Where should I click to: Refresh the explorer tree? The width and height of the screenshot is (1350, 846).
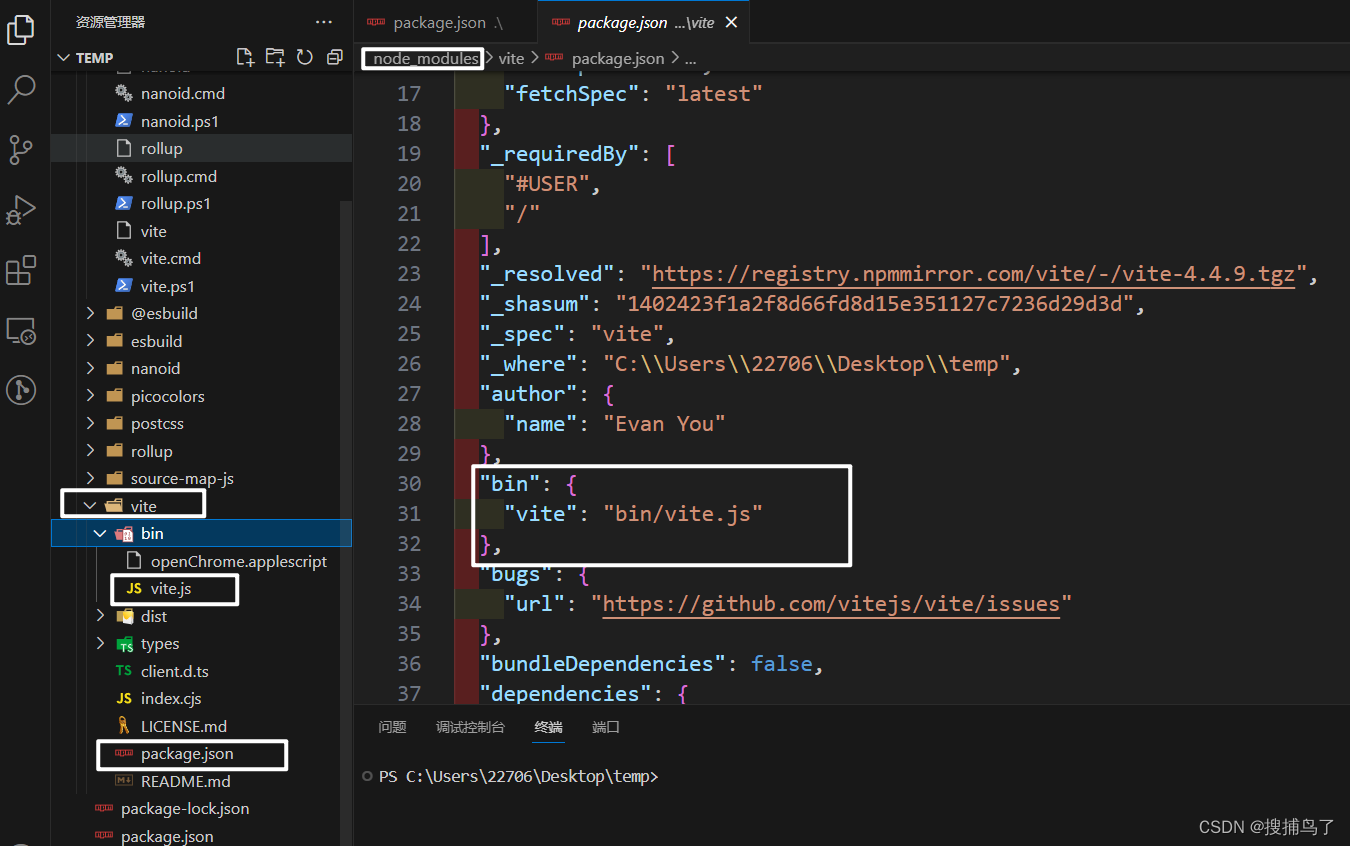tap(305, 57)
